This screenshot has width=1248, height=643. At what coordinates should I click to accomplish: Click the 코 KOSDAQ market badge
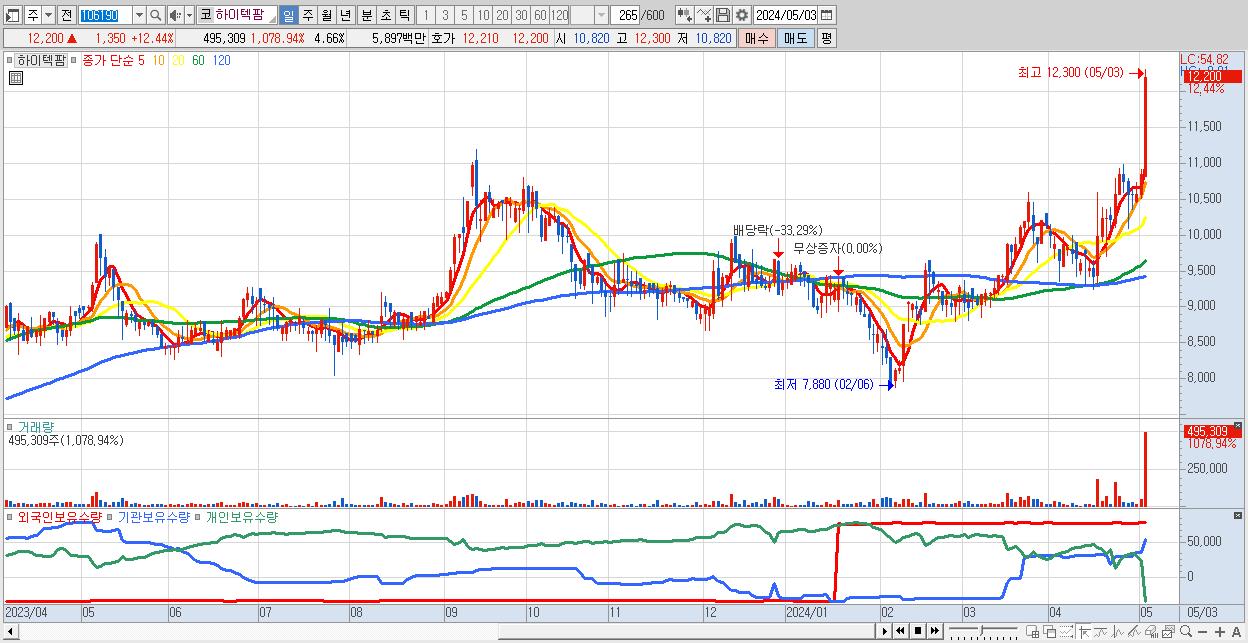205,15
